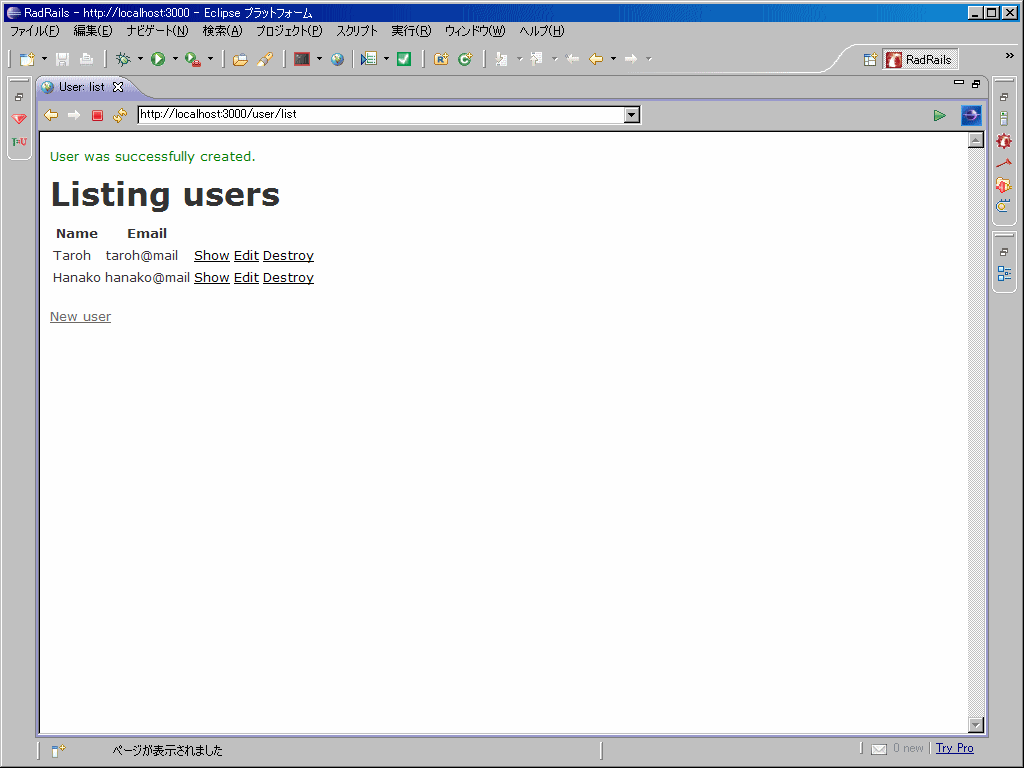Click the editor area minimize button

pos(959,83)
